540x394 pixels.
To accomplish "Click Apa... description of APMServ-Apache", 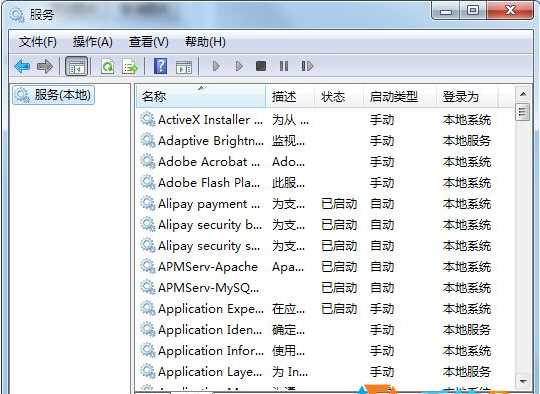I will coord(288,267).
